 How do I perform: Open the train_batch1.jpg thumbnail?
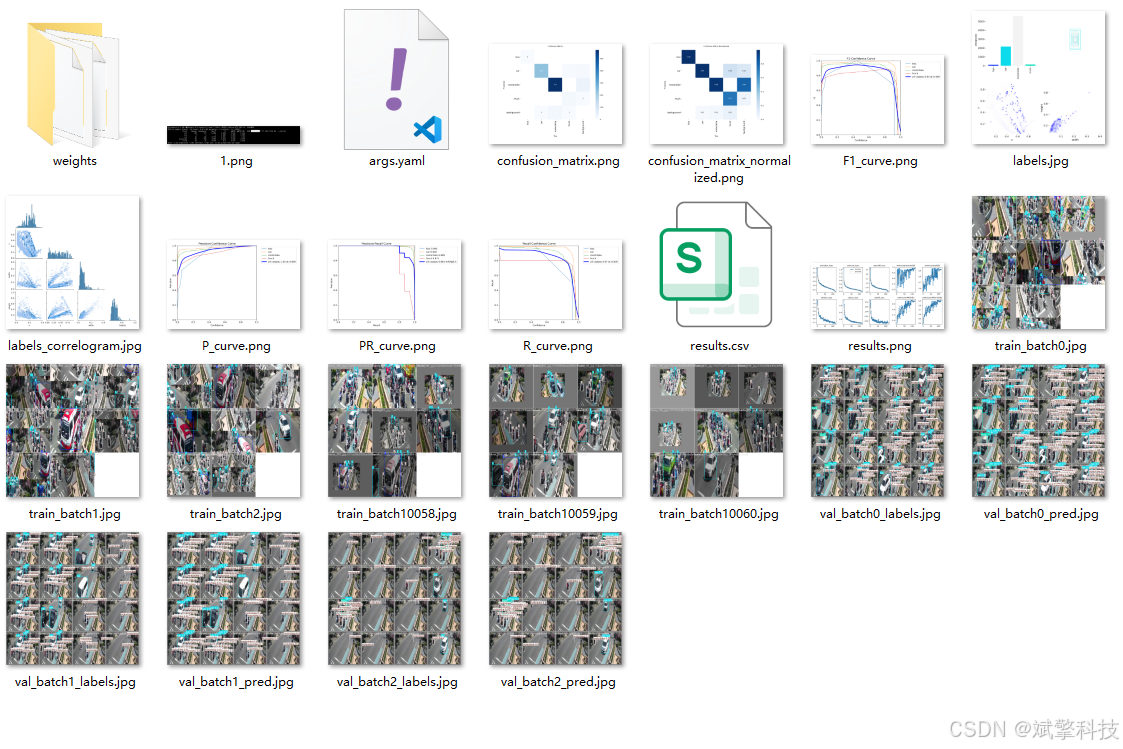coord(73,430)
